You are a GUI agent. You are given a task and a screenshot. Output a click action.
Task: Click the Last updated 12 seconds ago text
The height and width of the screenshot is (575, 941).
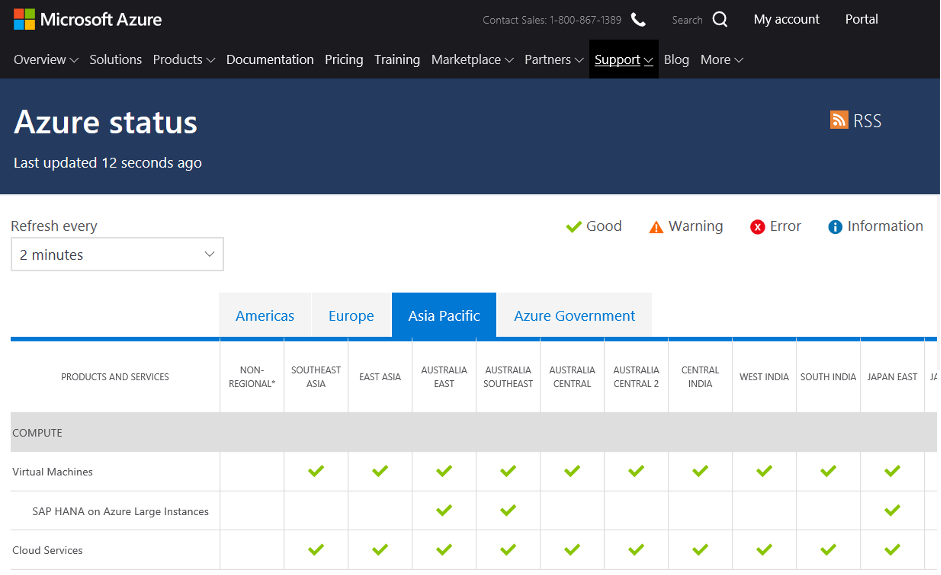(107, 163)
